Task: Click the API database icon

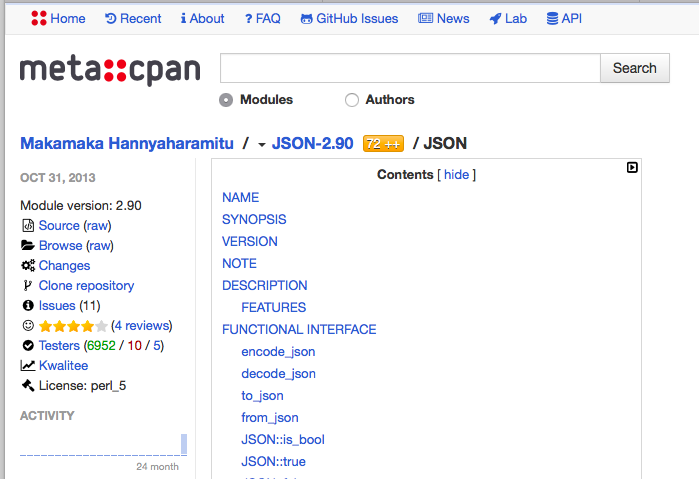Action: tap(552, 18)
